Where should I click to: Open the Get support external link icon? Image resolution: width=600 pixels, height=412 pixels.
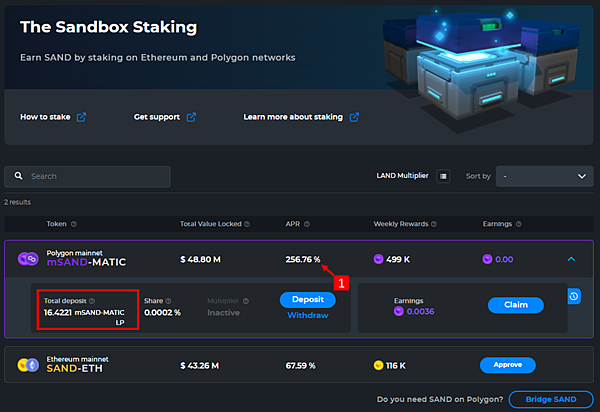pyautogui.click(x=191, y=117)
